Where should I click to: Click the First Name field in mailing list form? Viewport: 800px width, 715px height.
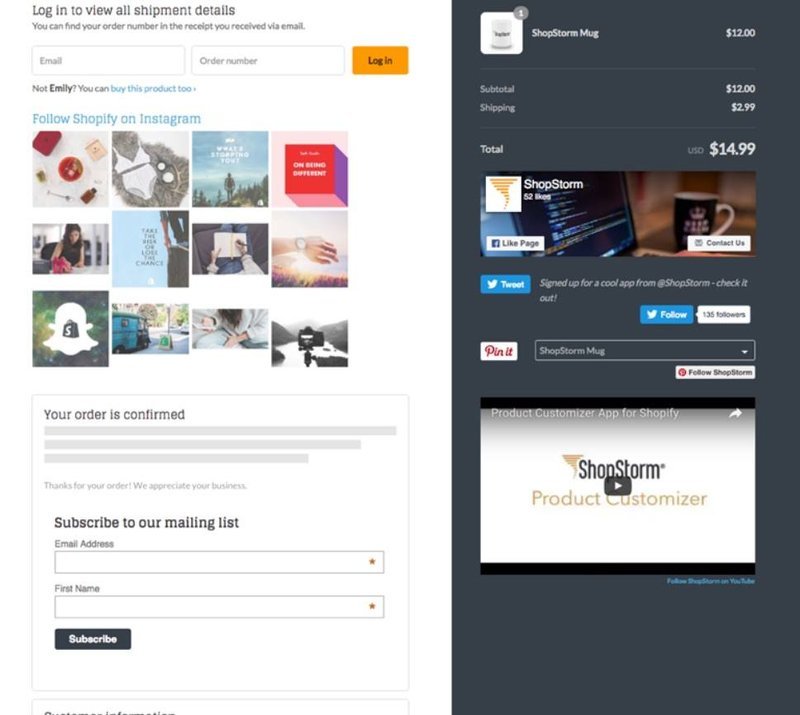click(219, 607)
